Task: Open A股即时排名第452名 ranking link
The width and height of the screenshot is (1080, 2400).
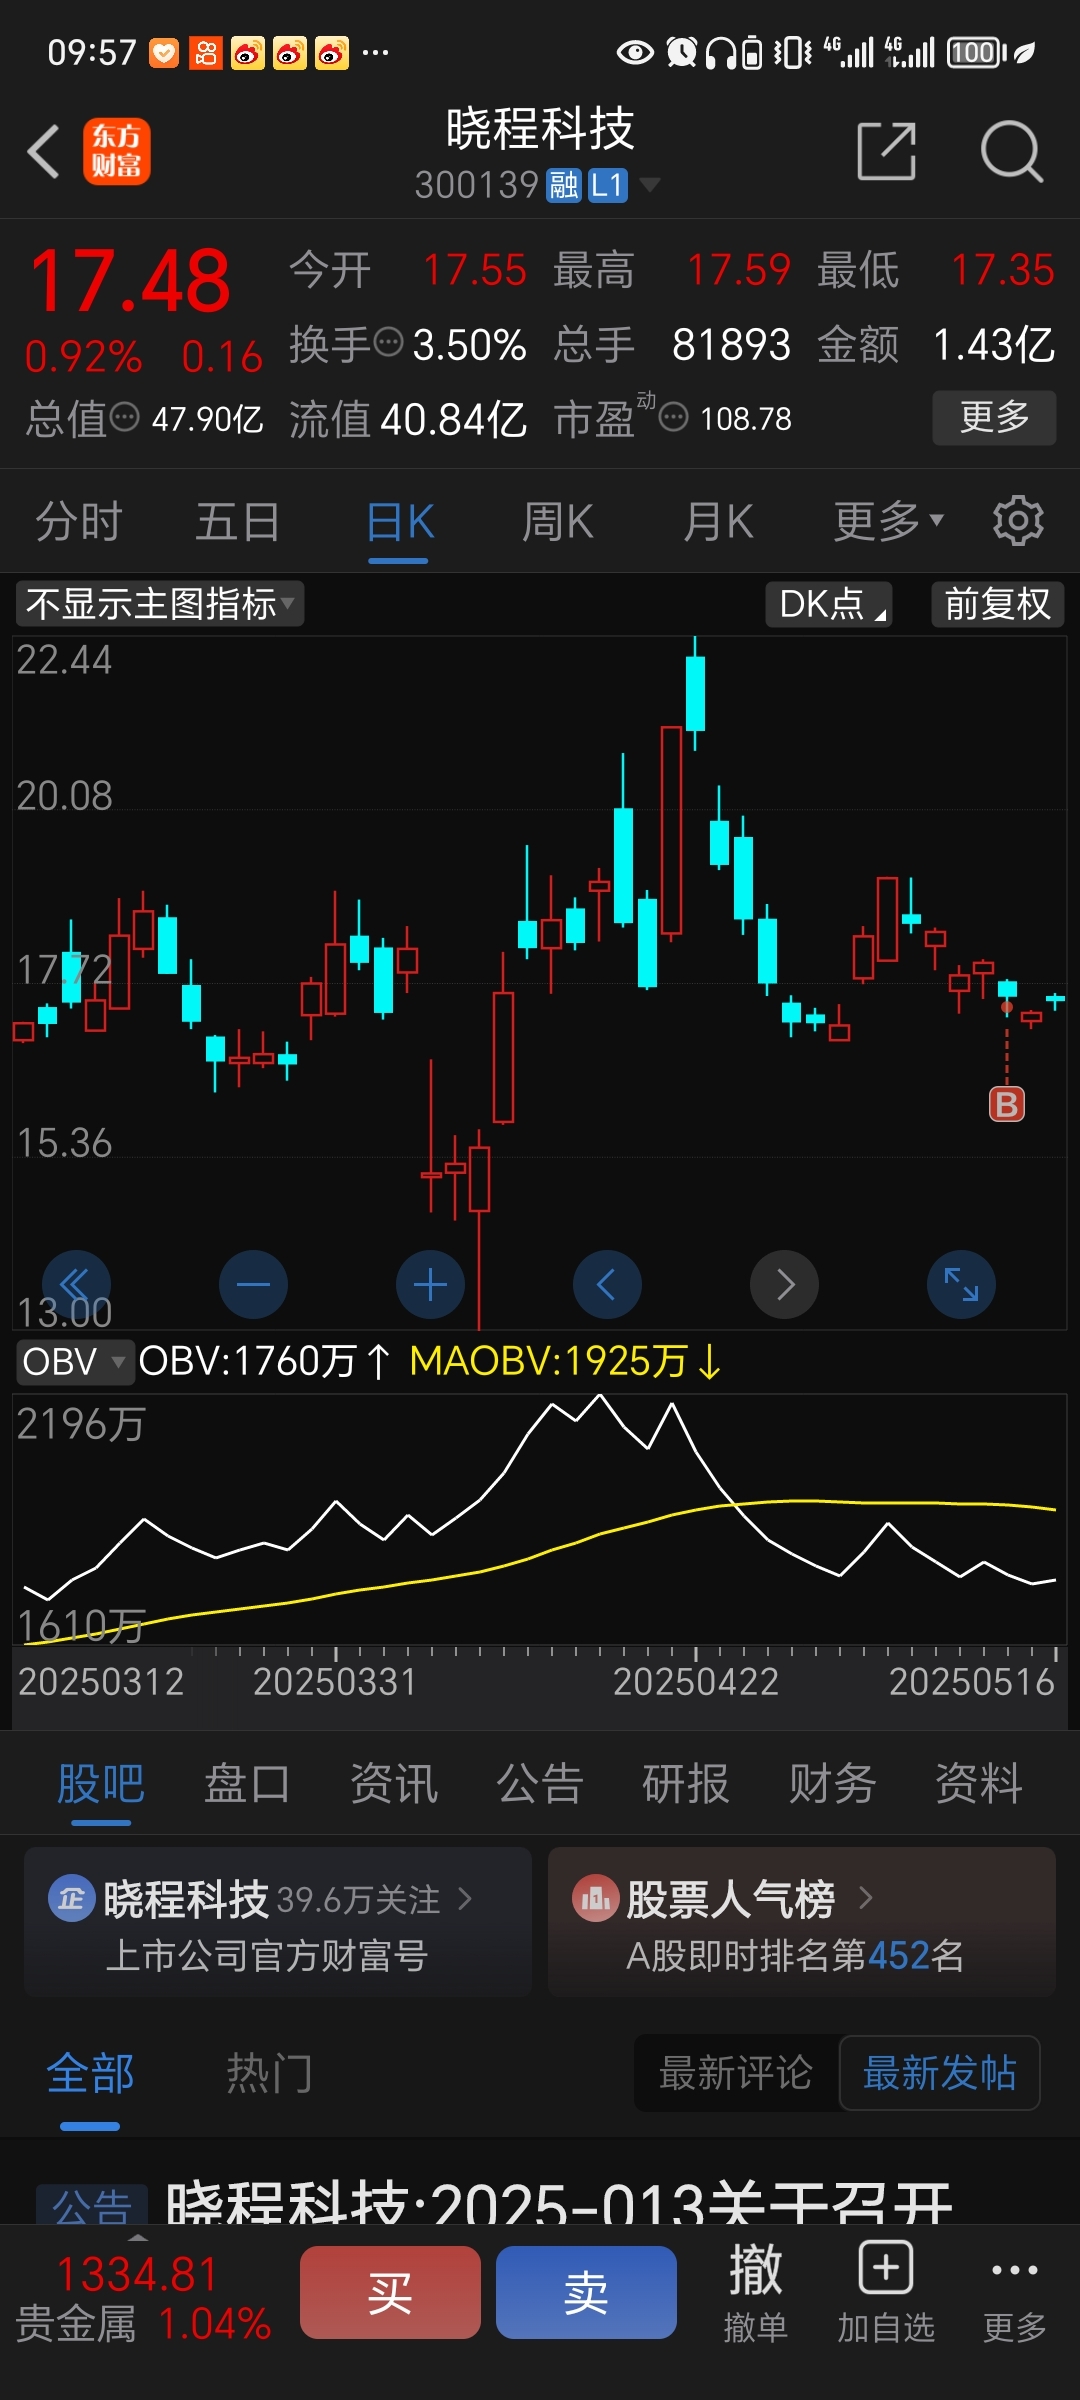Action: tap(795, 1955)
